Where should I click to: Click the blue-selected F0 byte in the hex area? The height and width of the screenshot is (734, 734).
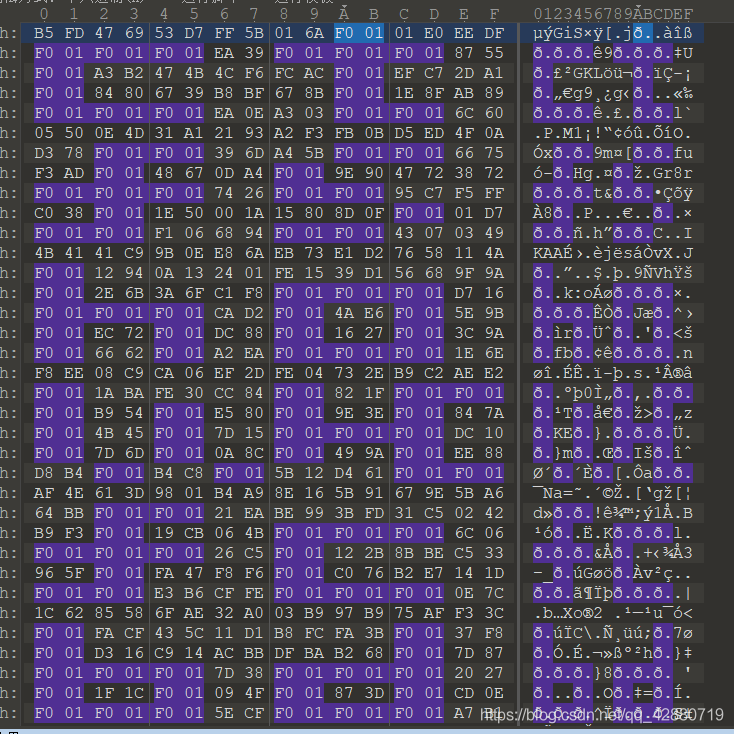[x=344, y=33]
